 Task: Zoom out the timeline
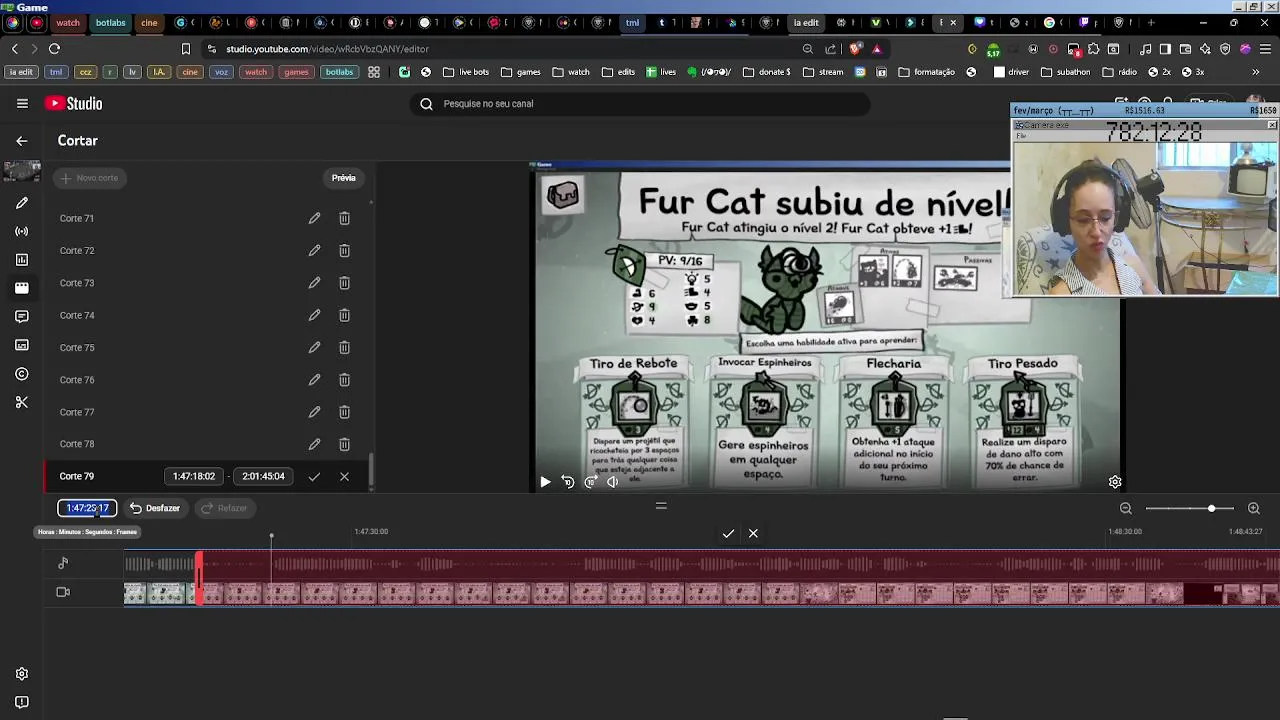(1126, 509)
